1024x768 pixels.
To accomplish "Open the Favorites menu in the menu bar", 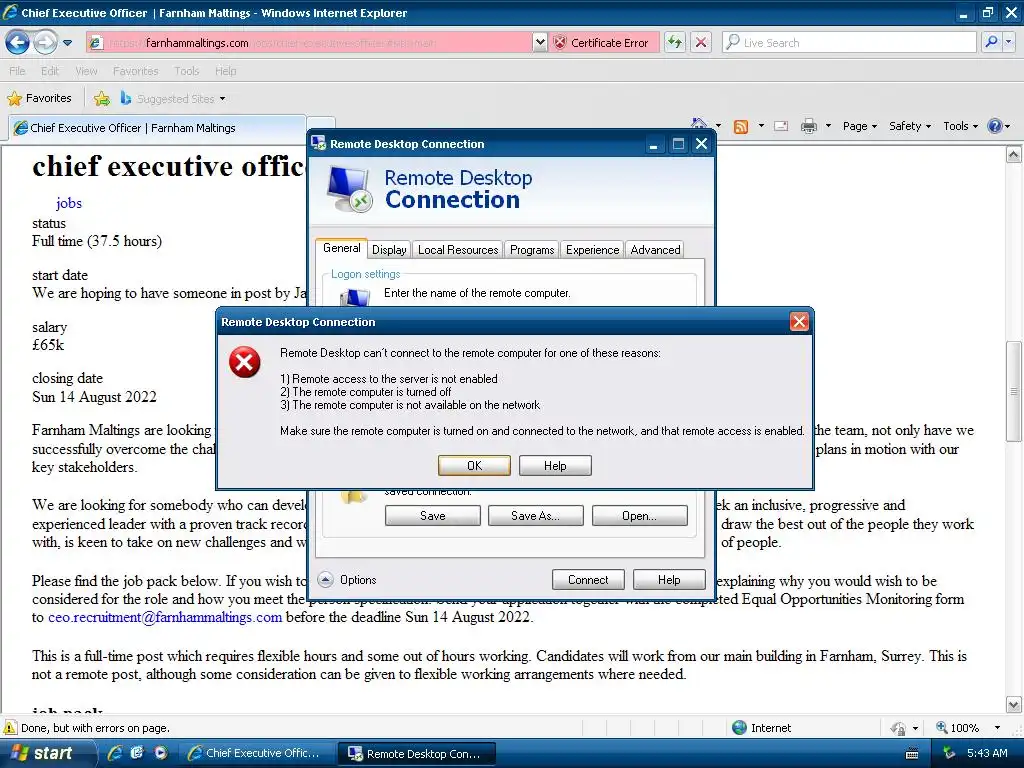I will click(135, 71).
